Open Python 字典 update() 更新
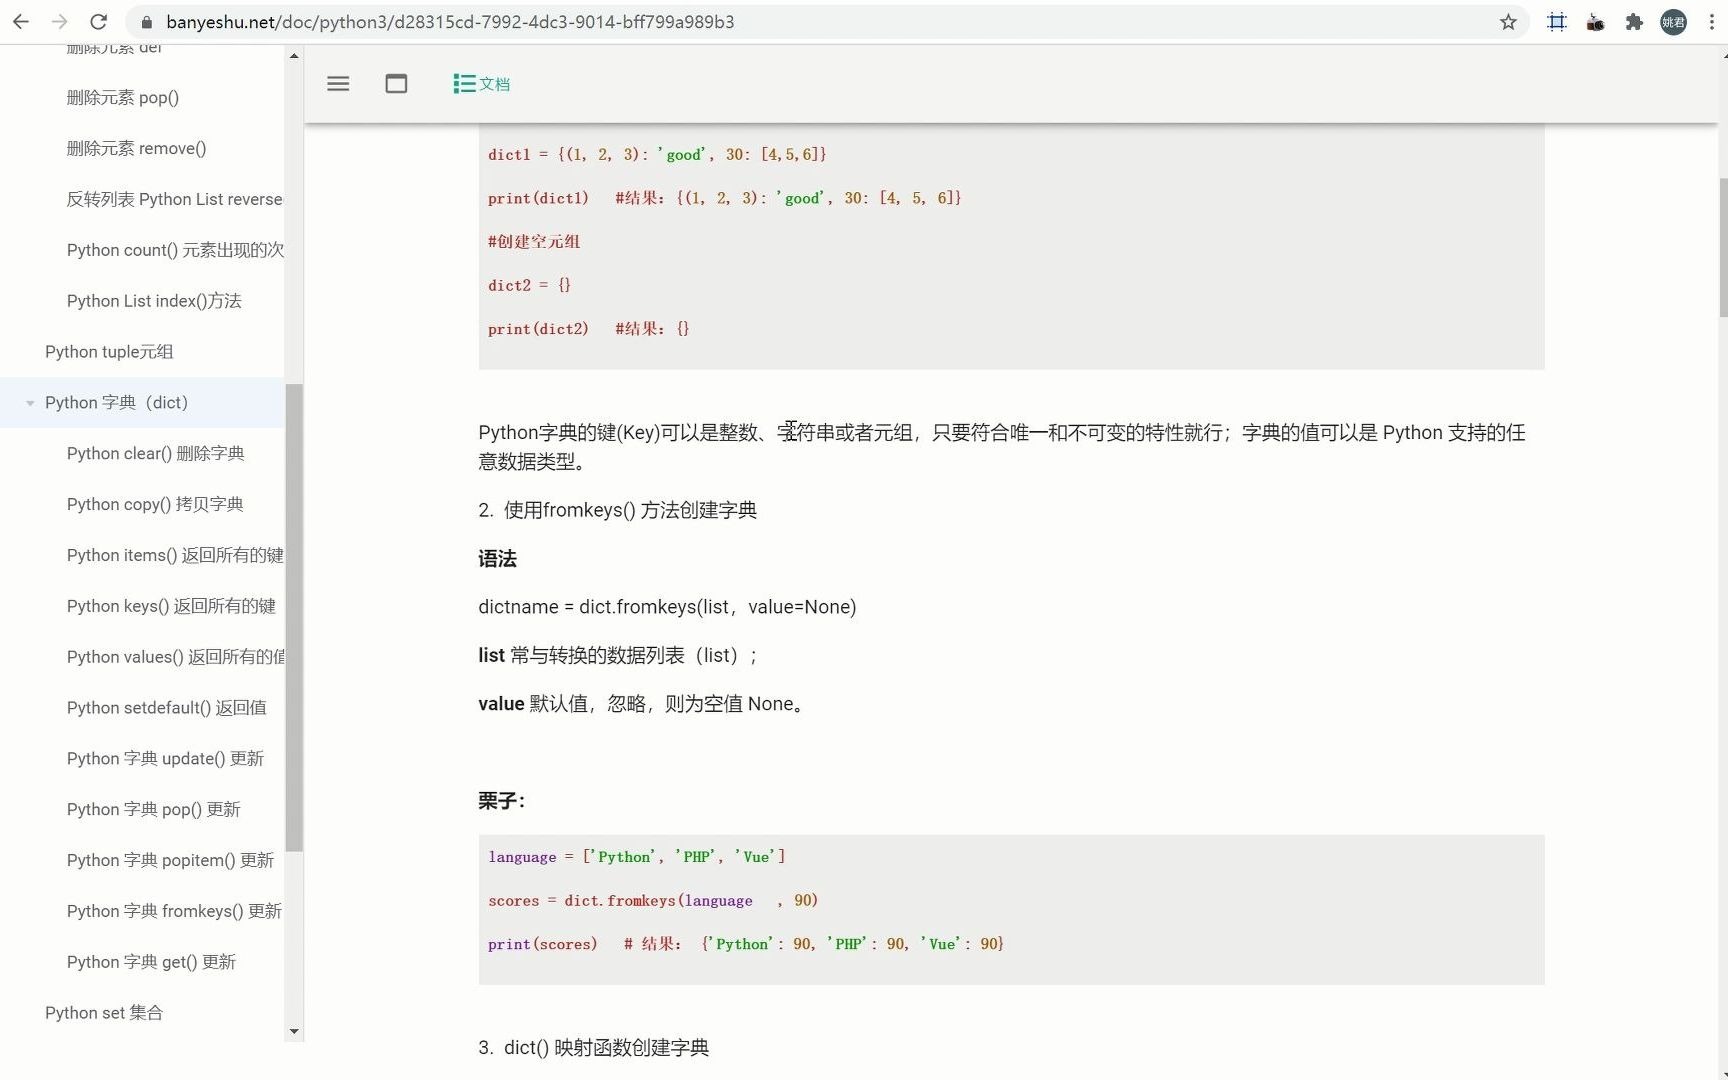The width and height of the screenshot is (1728, 1080). click(165, 759)
